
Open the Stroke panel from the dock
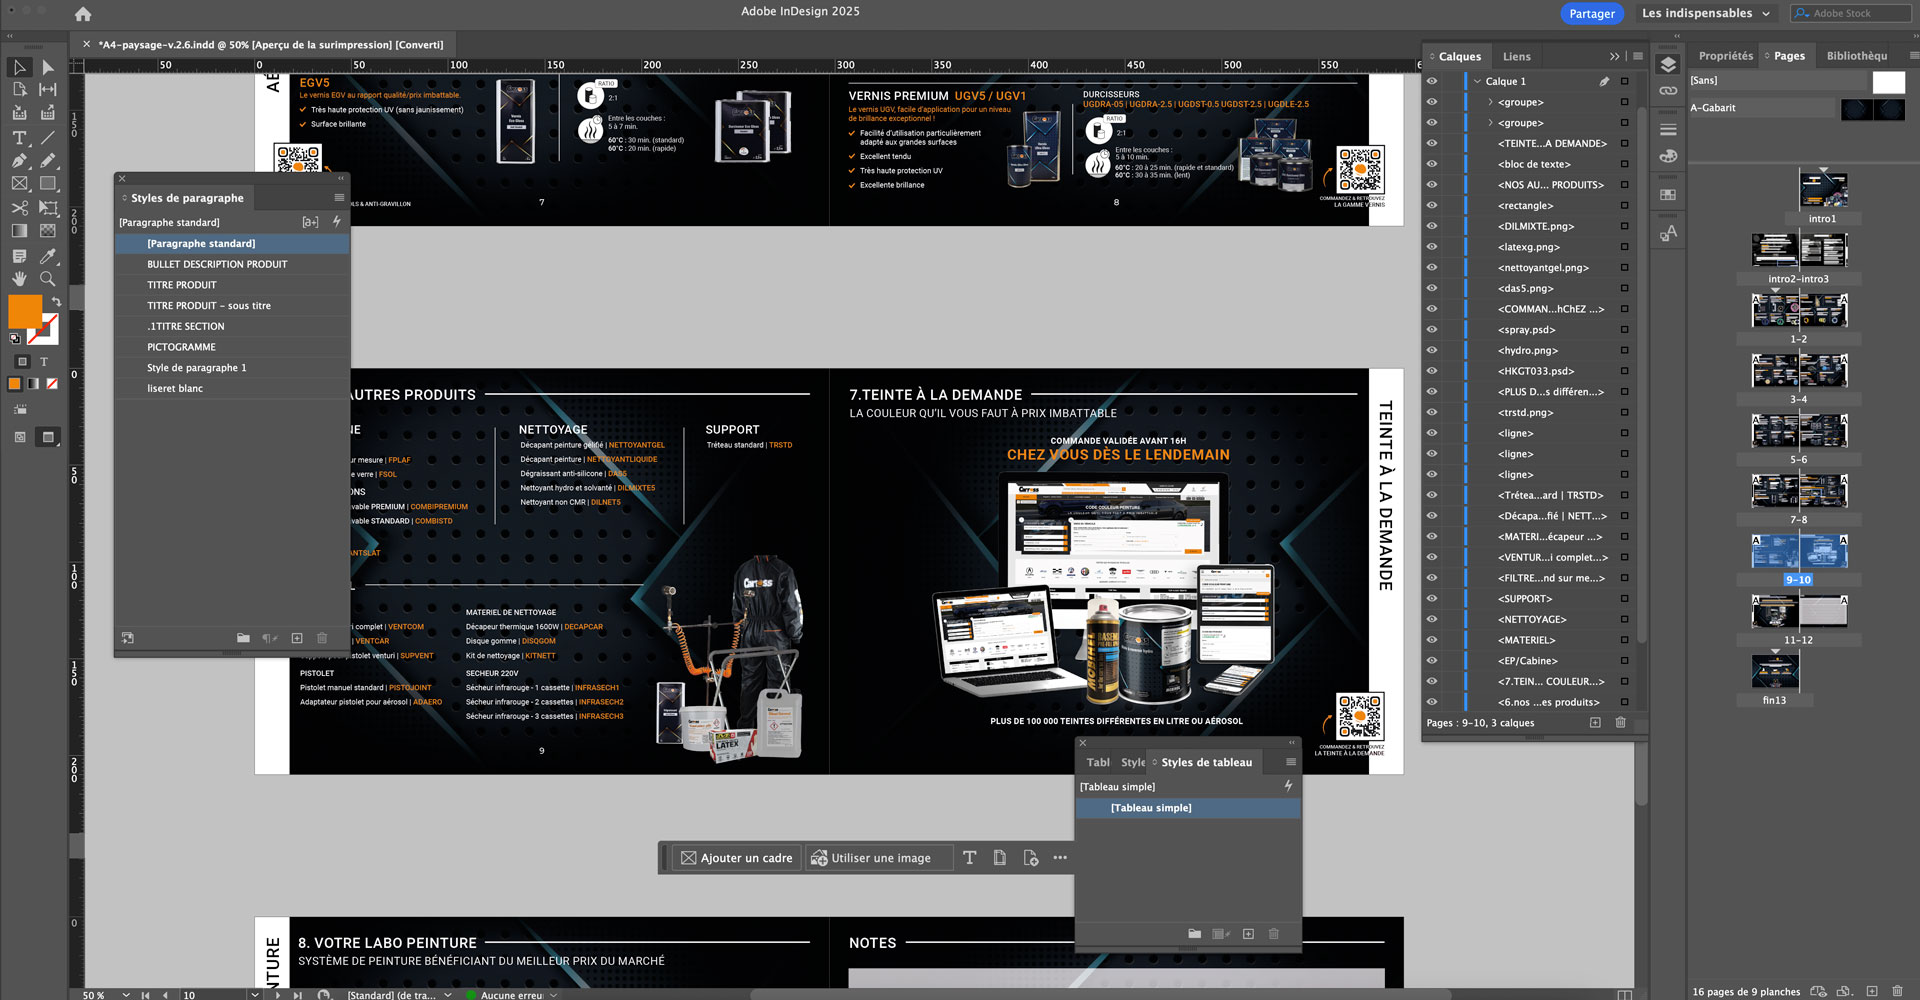pos(1668,130)
